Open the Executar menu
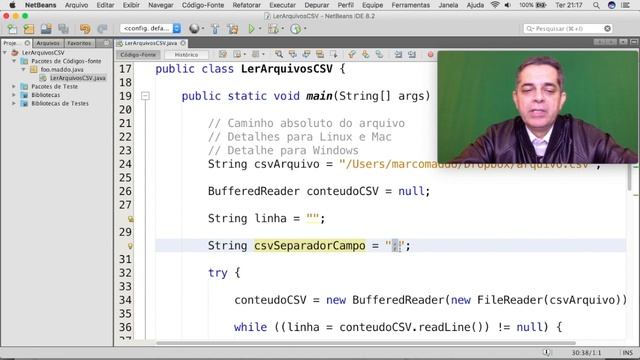The image size is (640, 360). point(282,5)
